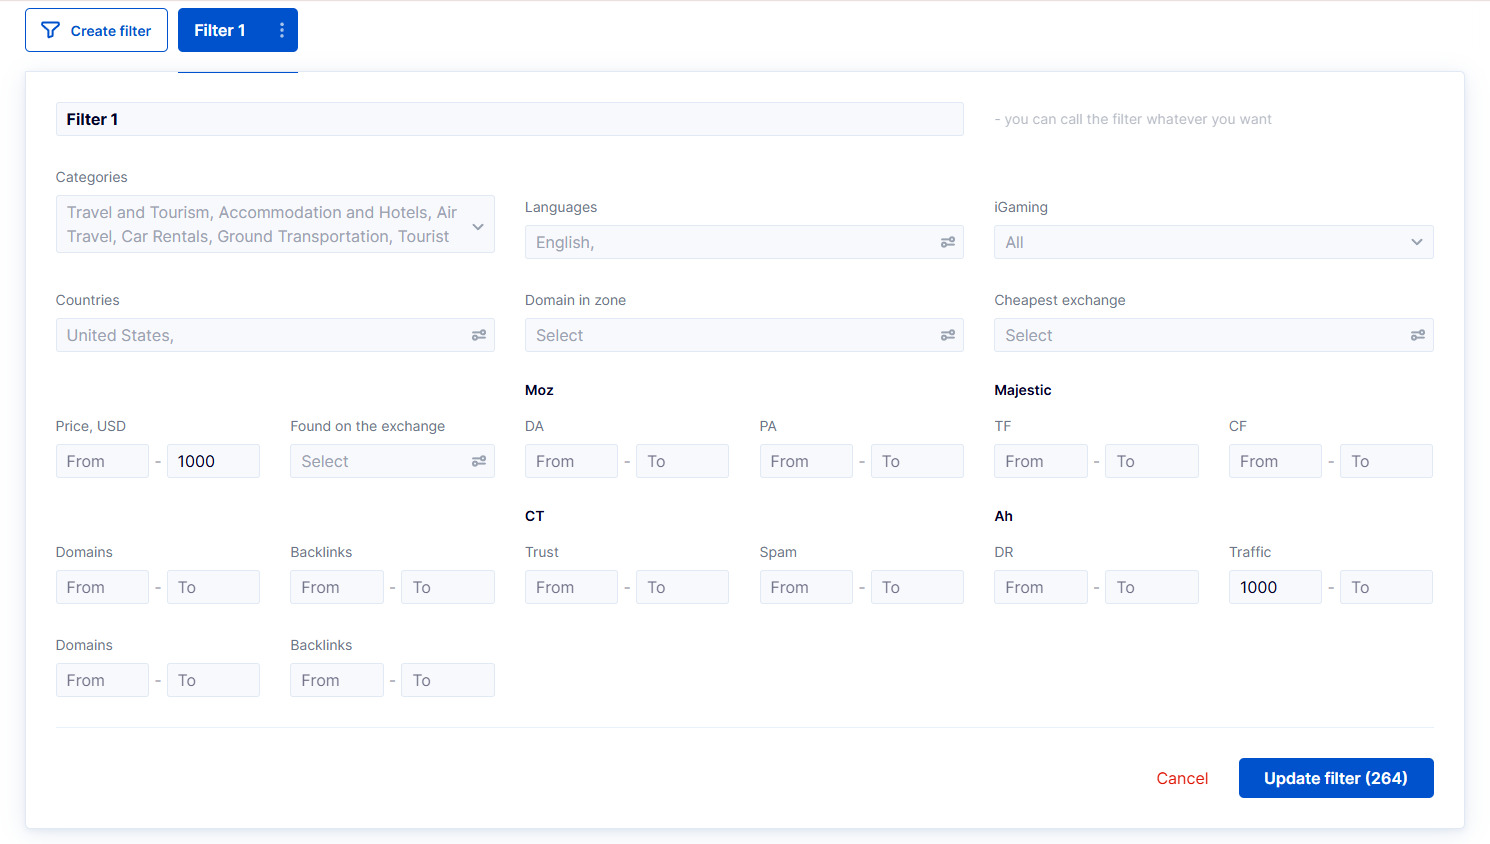Click the Traffic From field showing 1000

coord(1274,587)
